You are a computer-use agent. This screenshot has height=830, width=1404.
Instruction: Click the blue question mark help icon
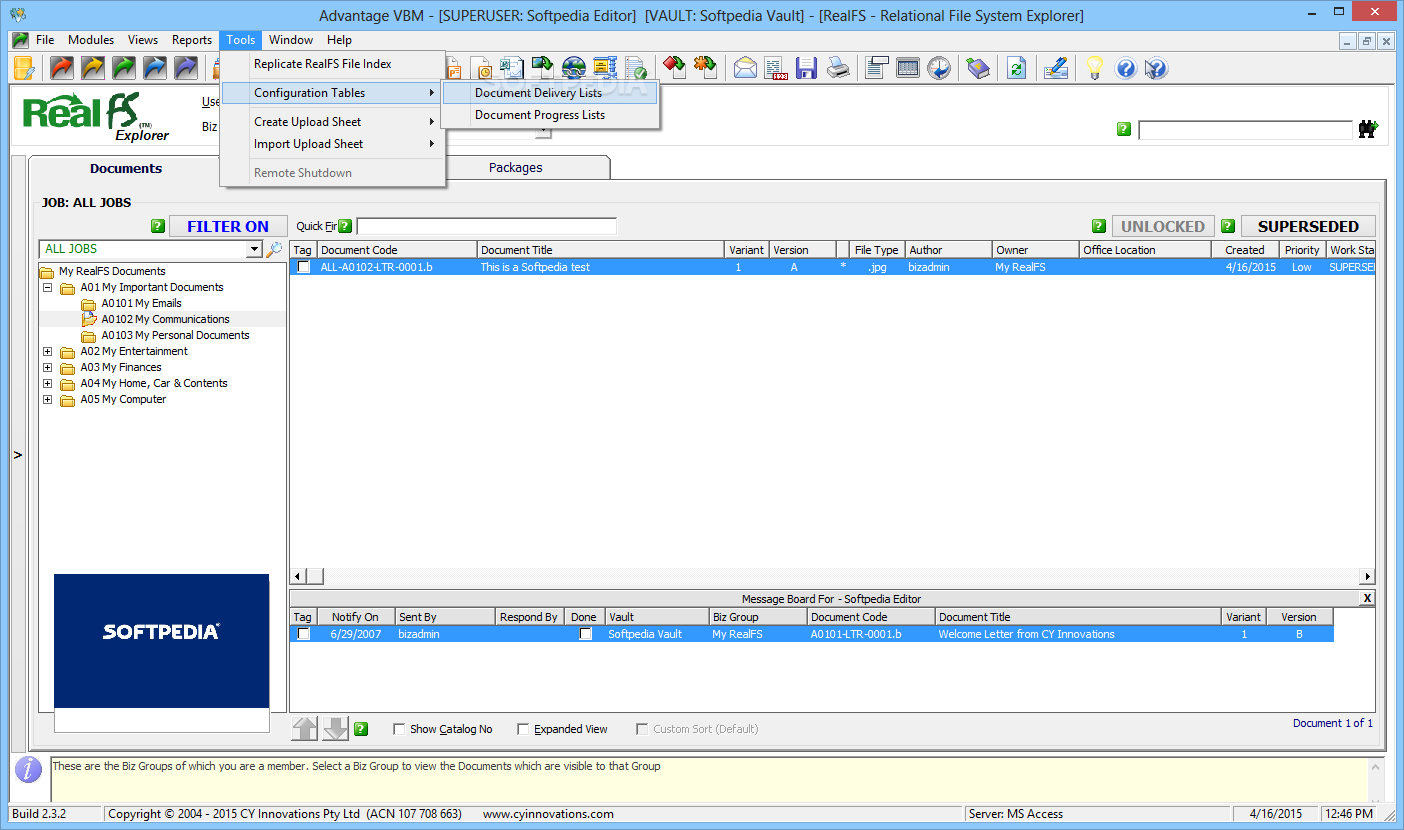[1126, 68]
